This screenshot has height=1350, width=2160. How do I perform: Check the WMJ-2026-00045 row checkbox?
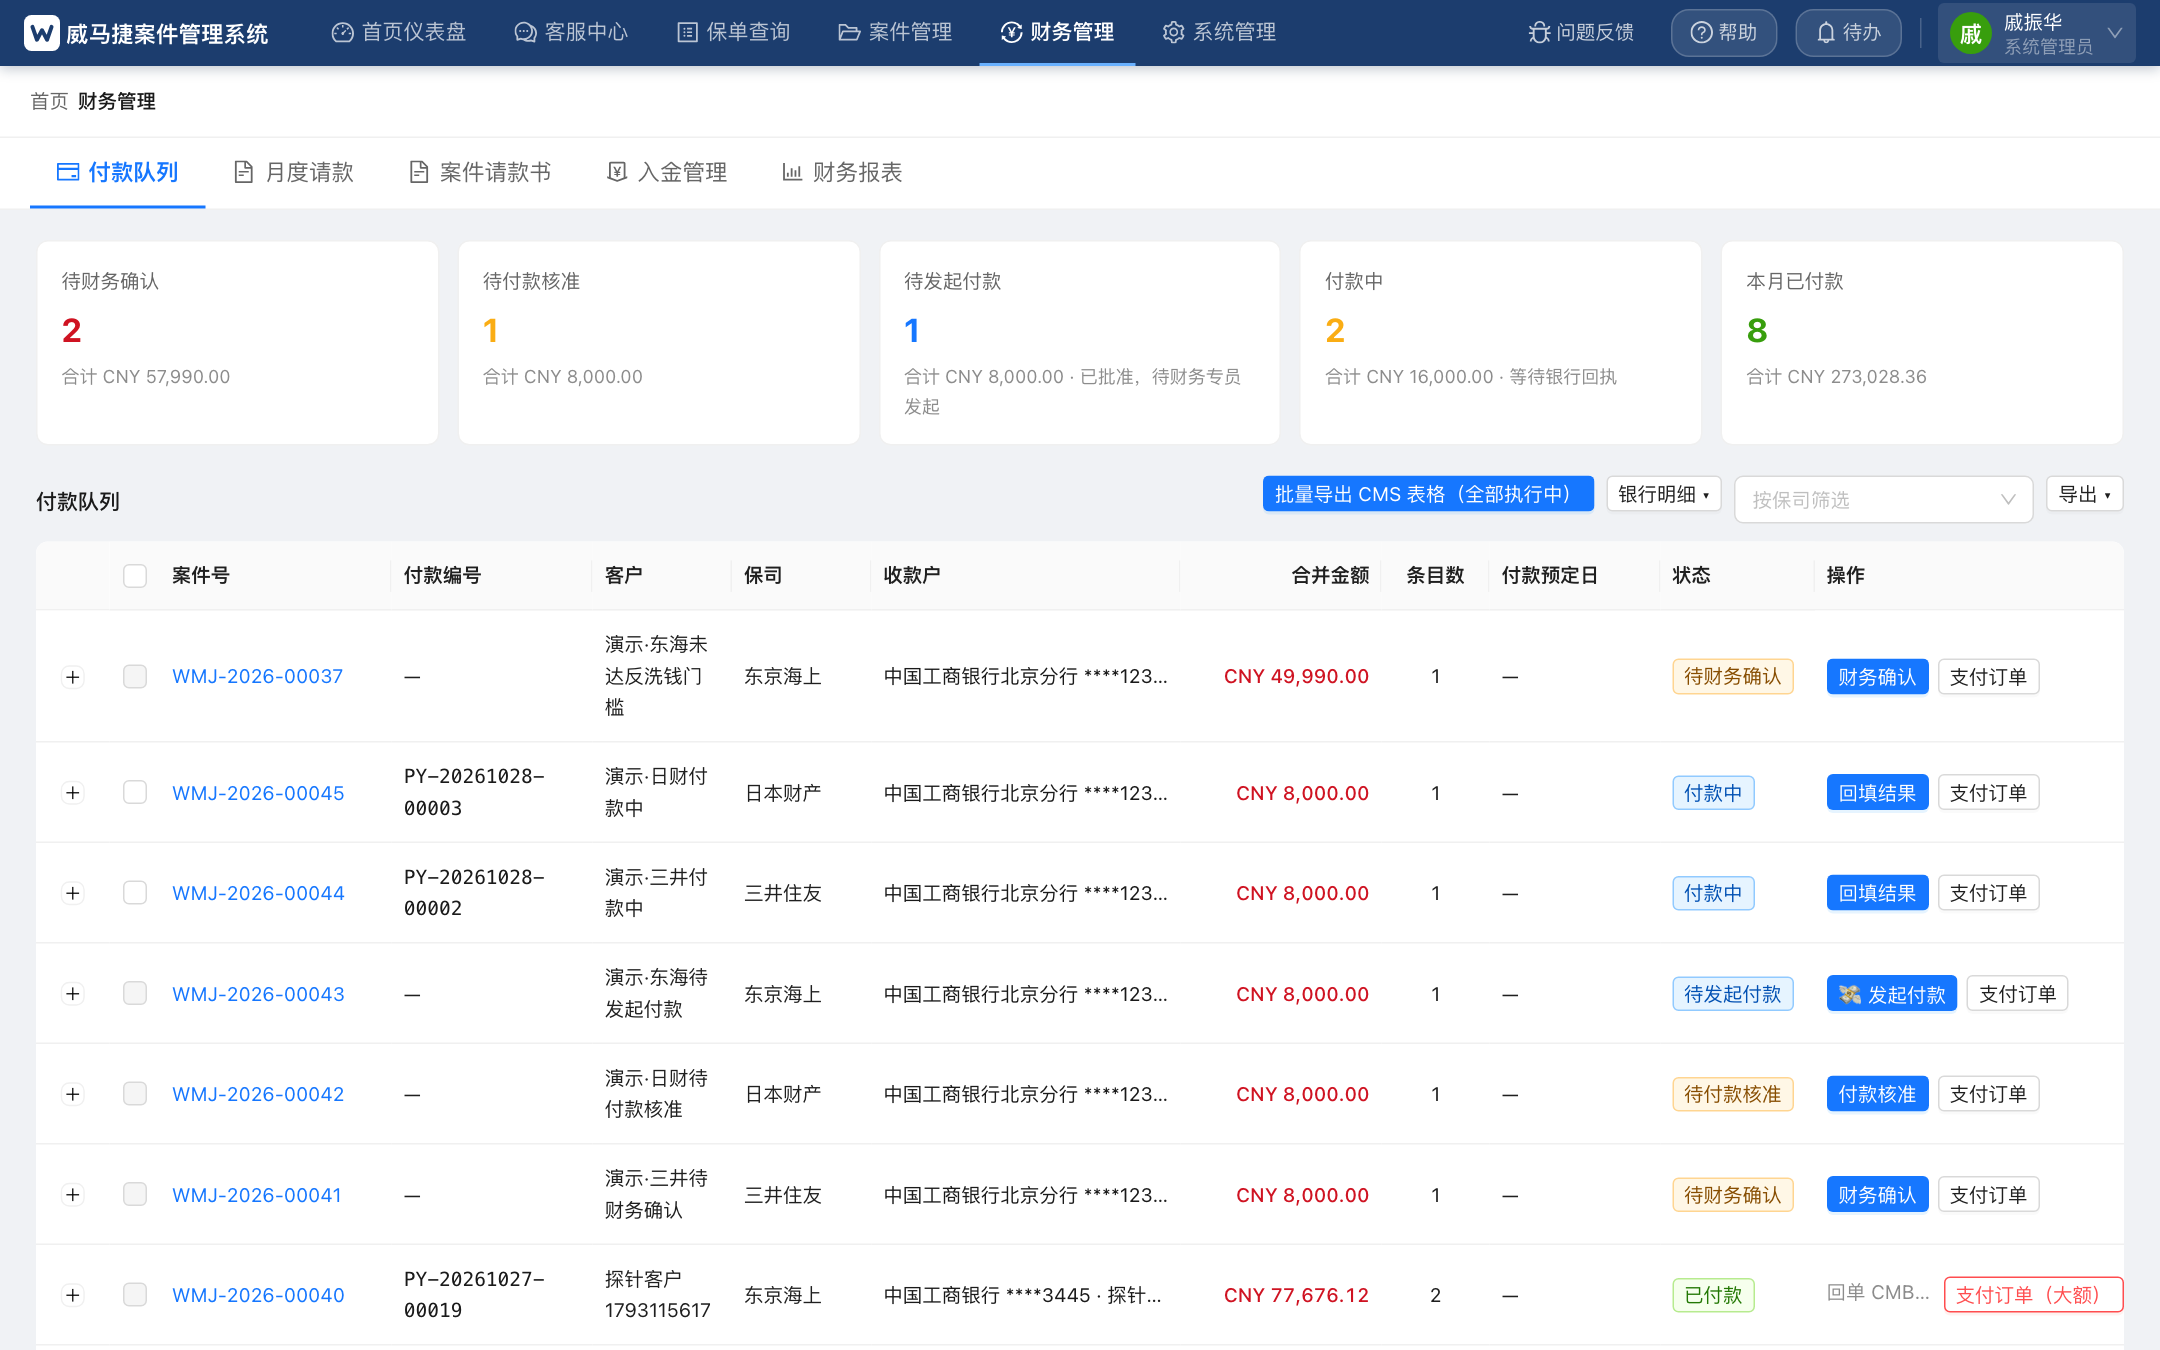135,793
